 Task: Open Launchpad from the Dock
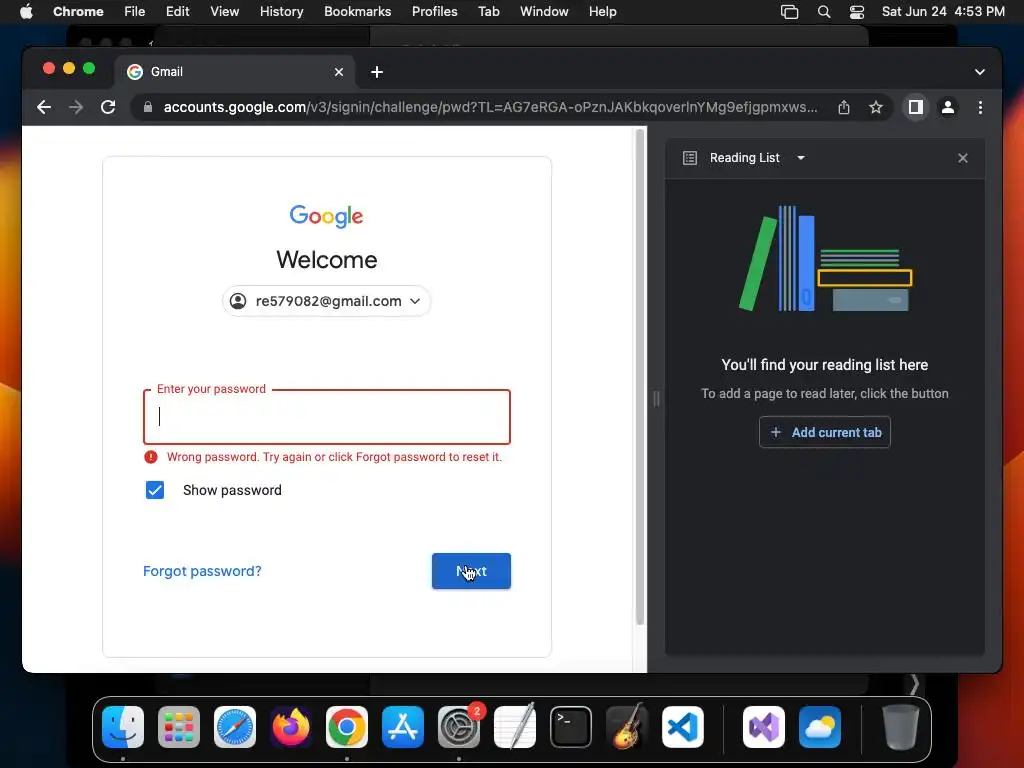[179, 727]
